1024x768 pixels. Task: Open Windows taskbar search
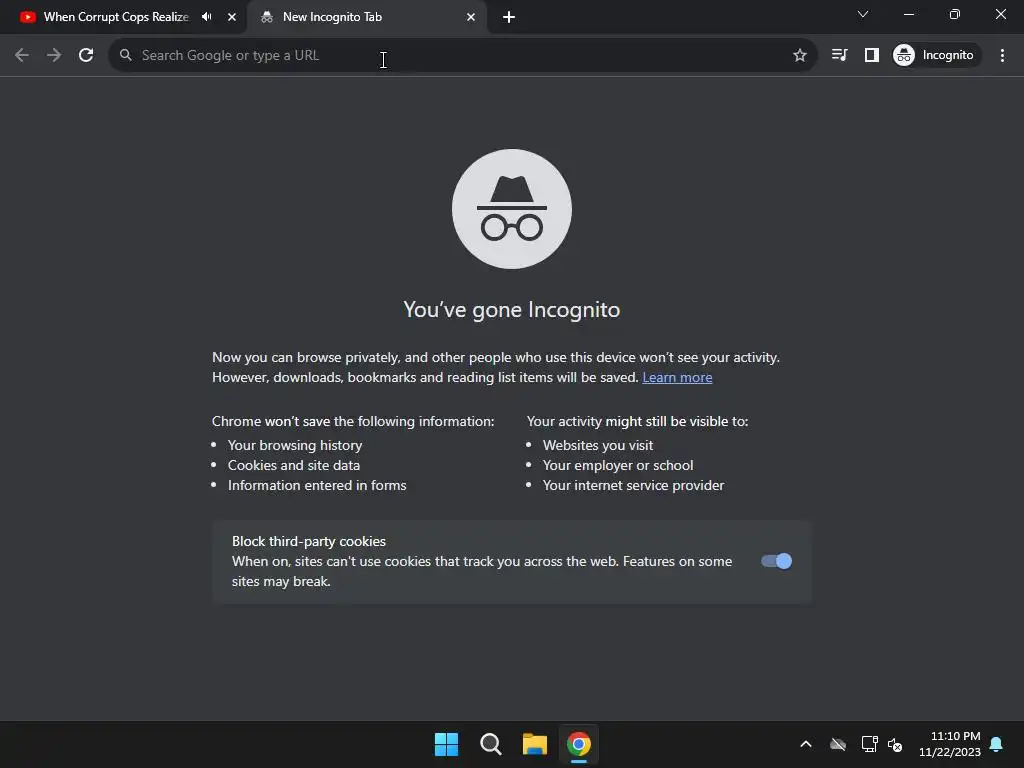pos(490,744)
